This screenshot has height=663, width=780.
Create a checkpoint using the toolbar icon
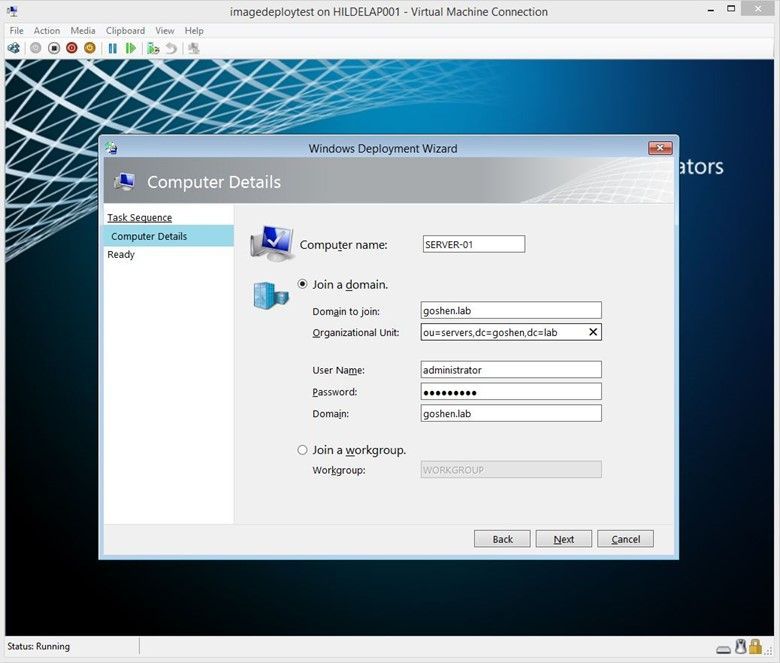(x=153, y=48)
